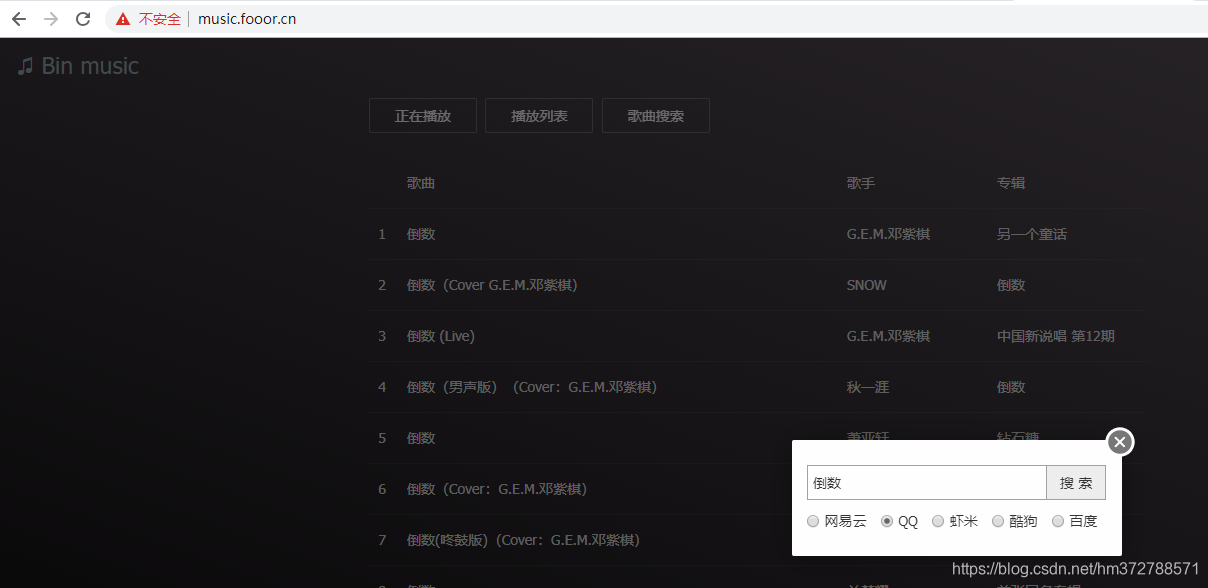Image resolution: width=1208 pixels, height=588 pixels.
Task: Click album 中国新说唱 第12期
Action: 1056,336
